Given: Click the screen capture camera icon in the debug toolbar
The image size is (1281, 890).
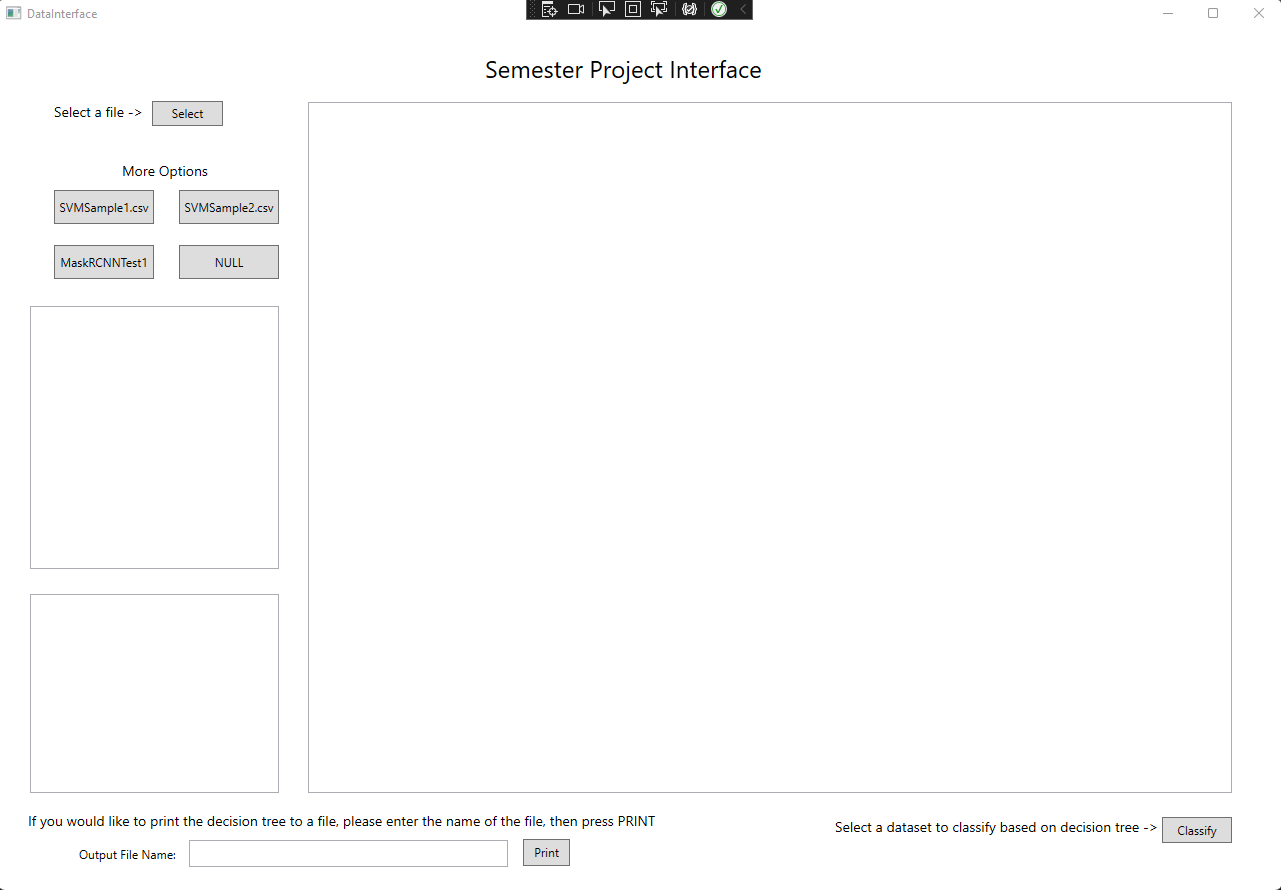Looking at the screenshot, I should [576, 9].
